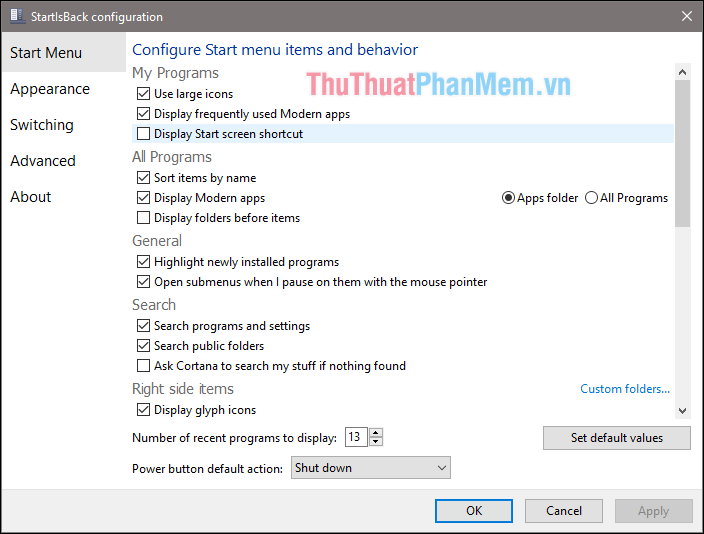This screenshot has width=704, height=534.
Task: Open the Appearance section
Action: tap(50, 89)
